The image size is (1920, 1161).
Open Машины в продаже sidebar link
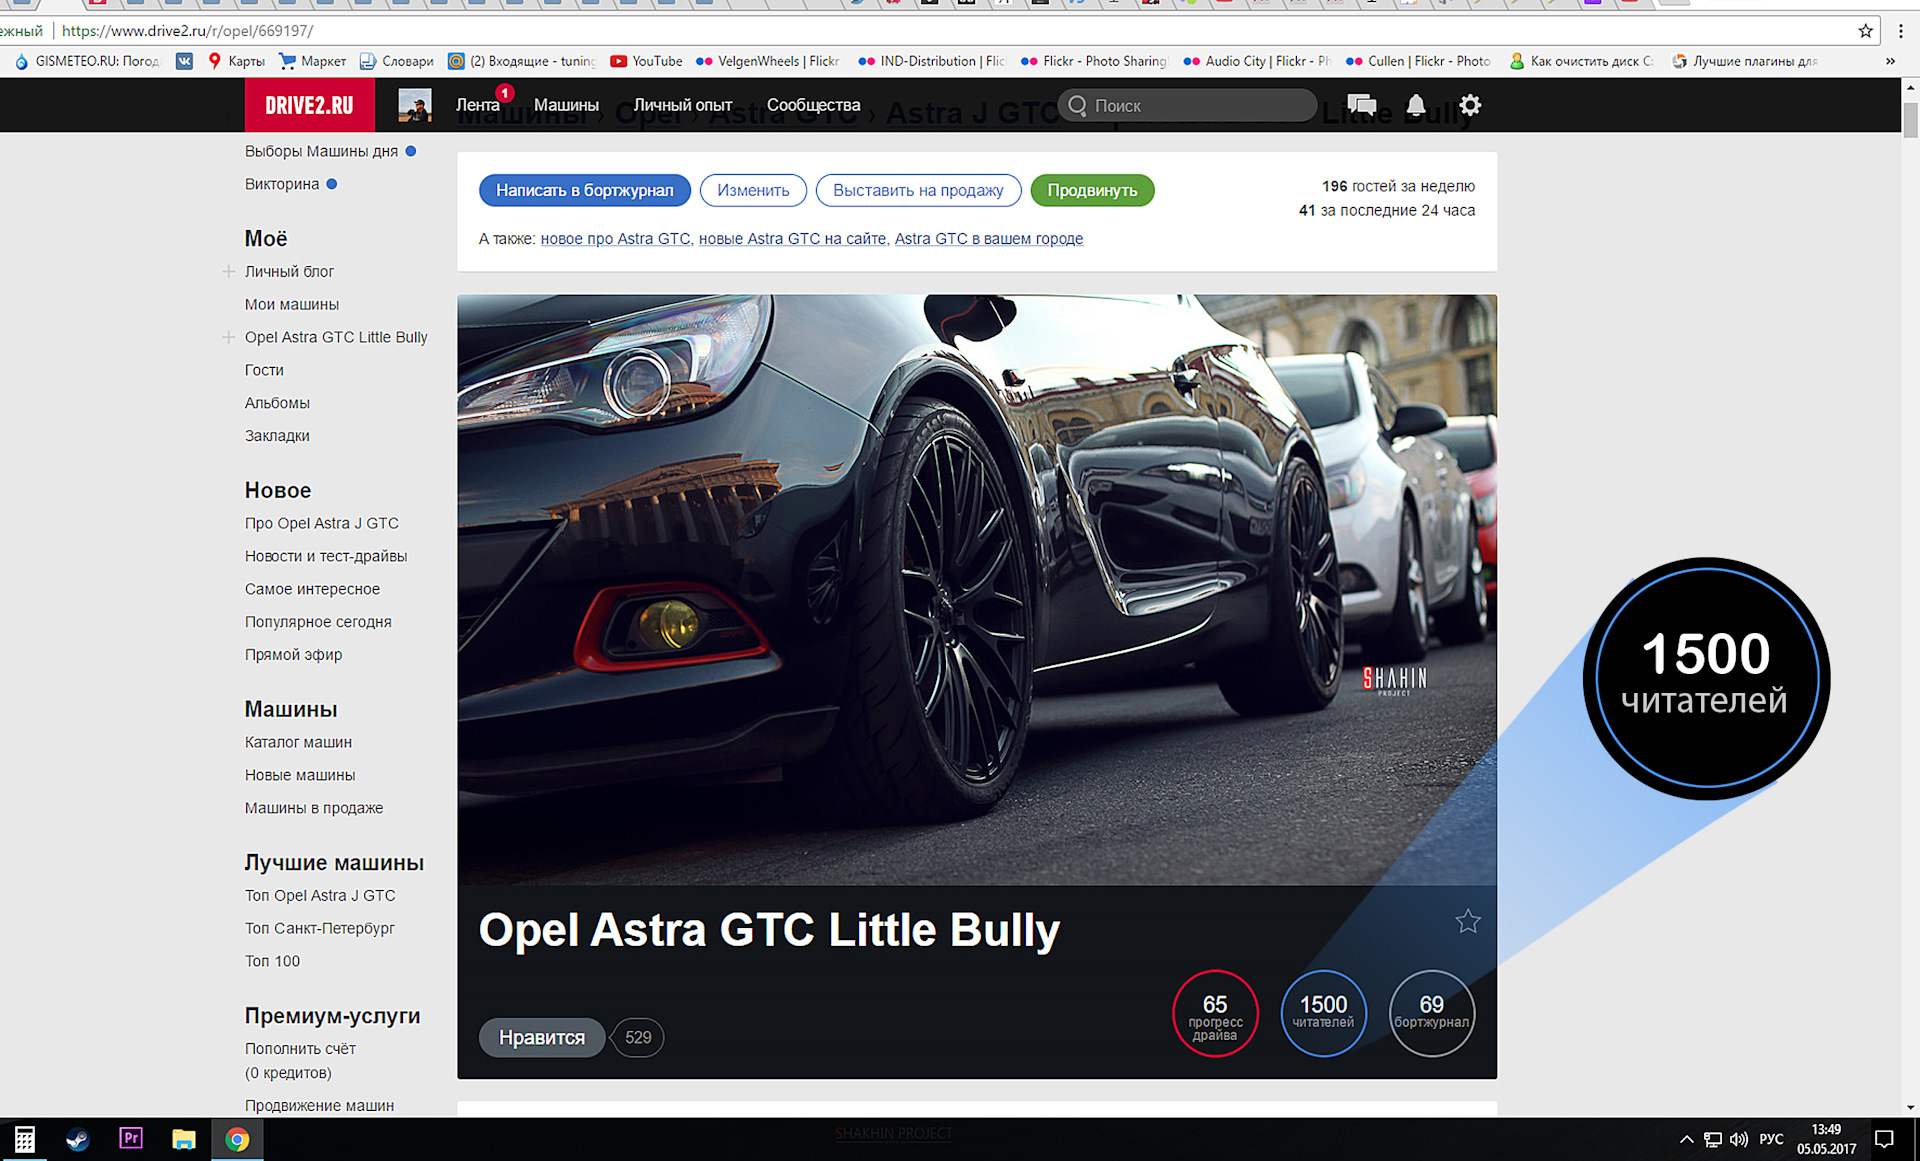click(x=314, y=808)
